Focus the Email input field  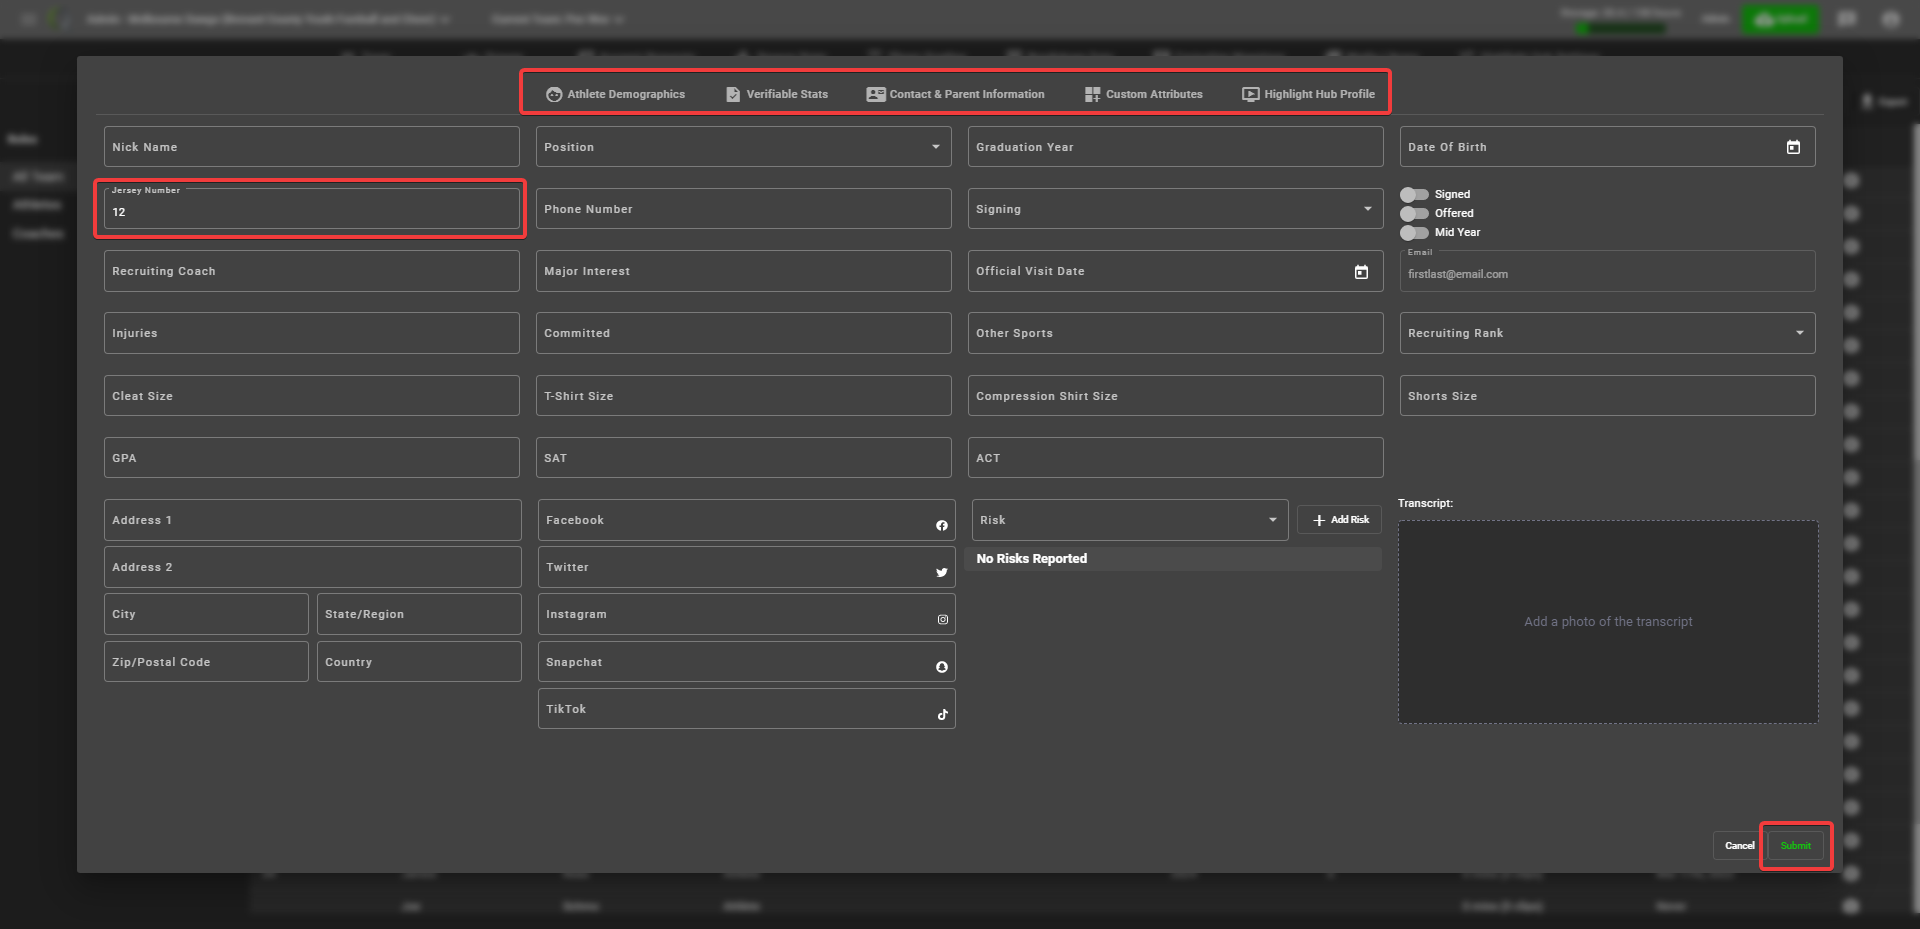(x=1608, y=271)
